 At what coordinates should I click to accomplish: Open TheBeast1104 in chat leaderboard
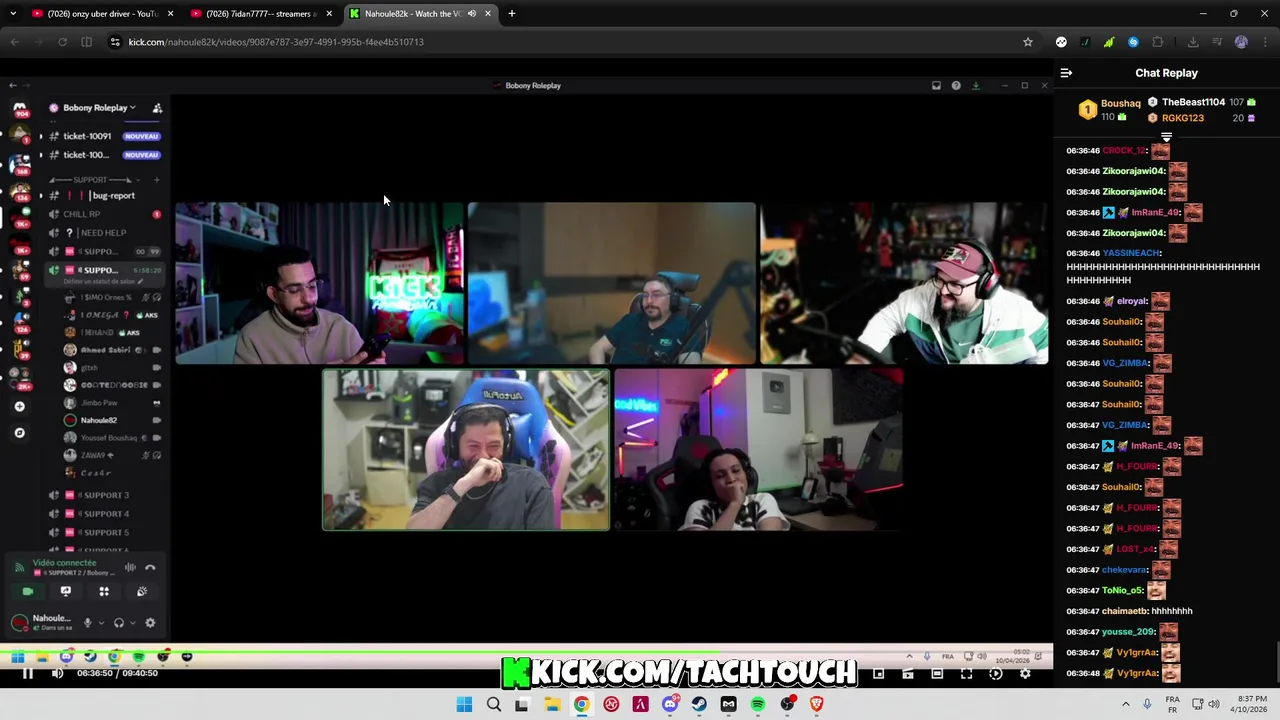[x=1193, y=102]
